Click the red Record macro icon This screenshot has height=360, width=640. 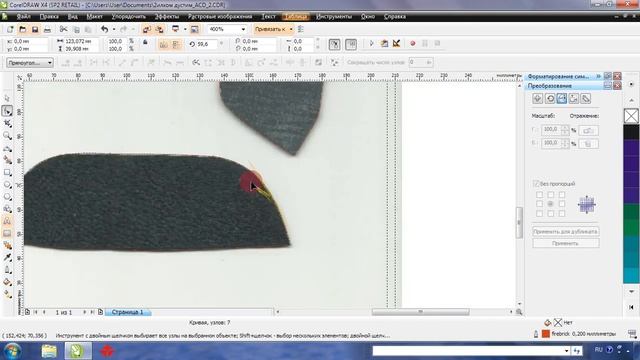pyautogui.click(x=413, y=43)
